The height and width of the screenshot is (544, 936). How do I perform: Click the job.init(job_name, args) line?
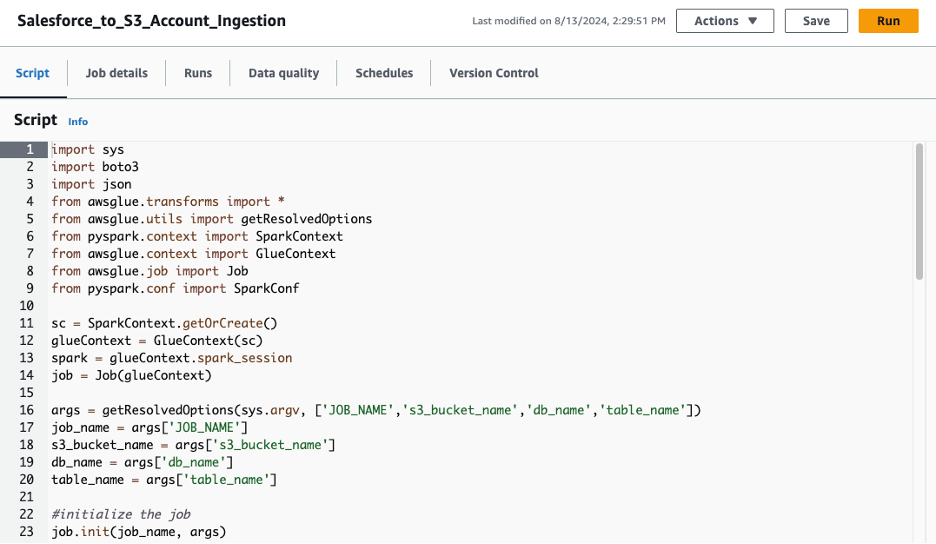(138, 531)
